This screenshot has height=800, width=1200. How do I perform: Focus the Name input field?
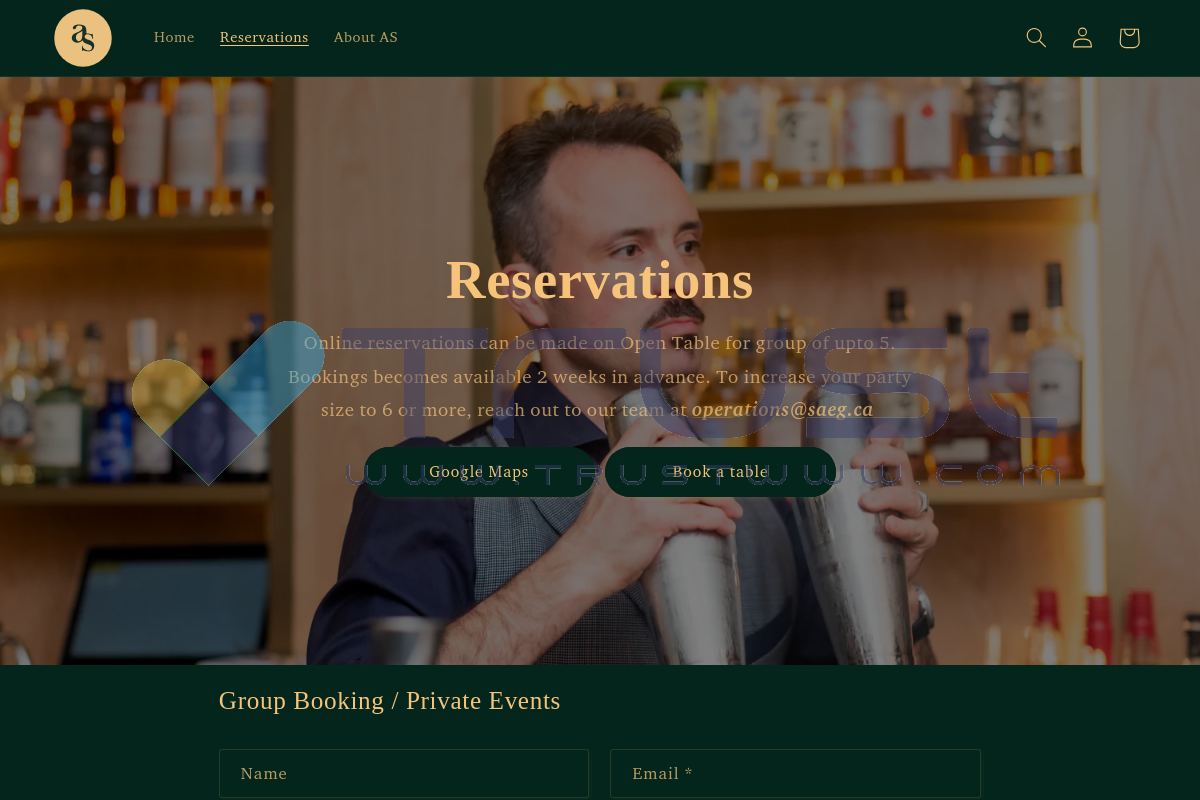coord(404,774)
